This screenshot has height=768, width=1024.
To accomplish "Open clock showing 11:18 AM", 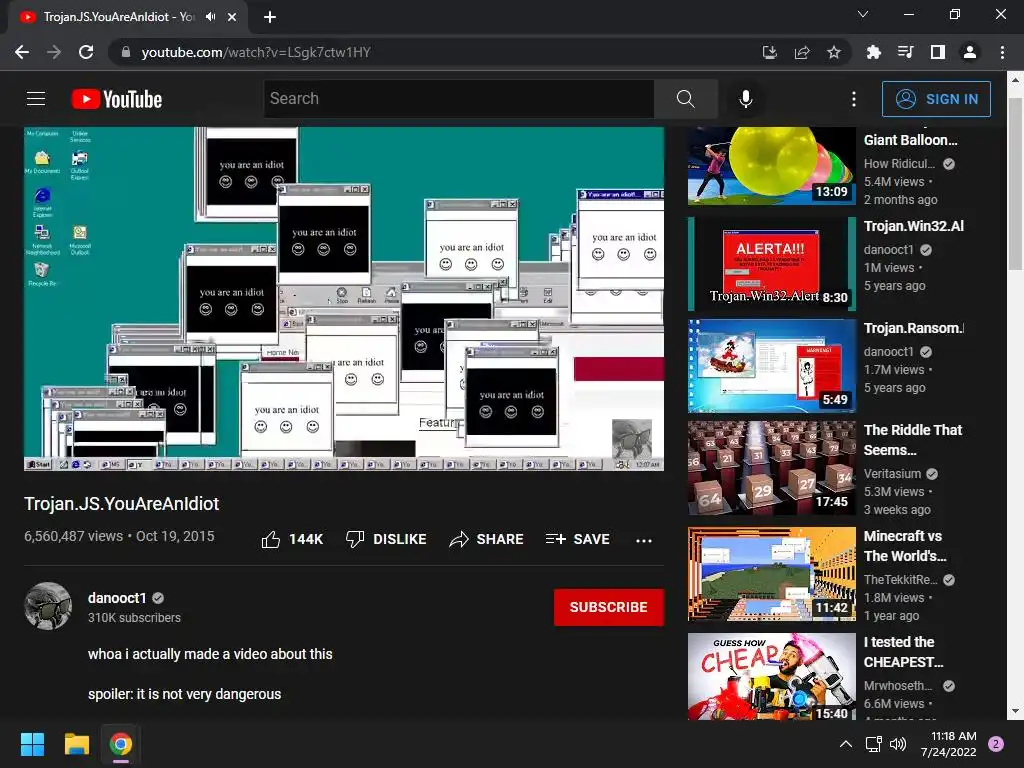I will pyautogui.click(x=949, y=744).
